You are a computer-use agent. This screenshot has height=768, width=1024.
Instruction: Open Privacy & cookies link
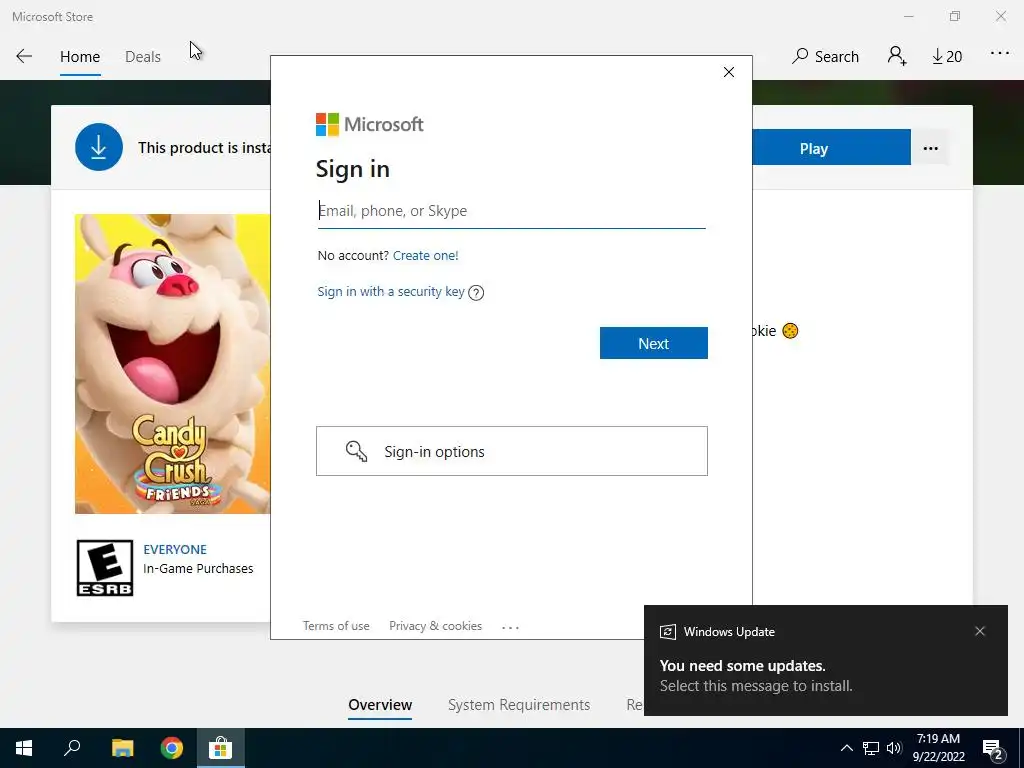pyautogui.click(x=436, y=626)
